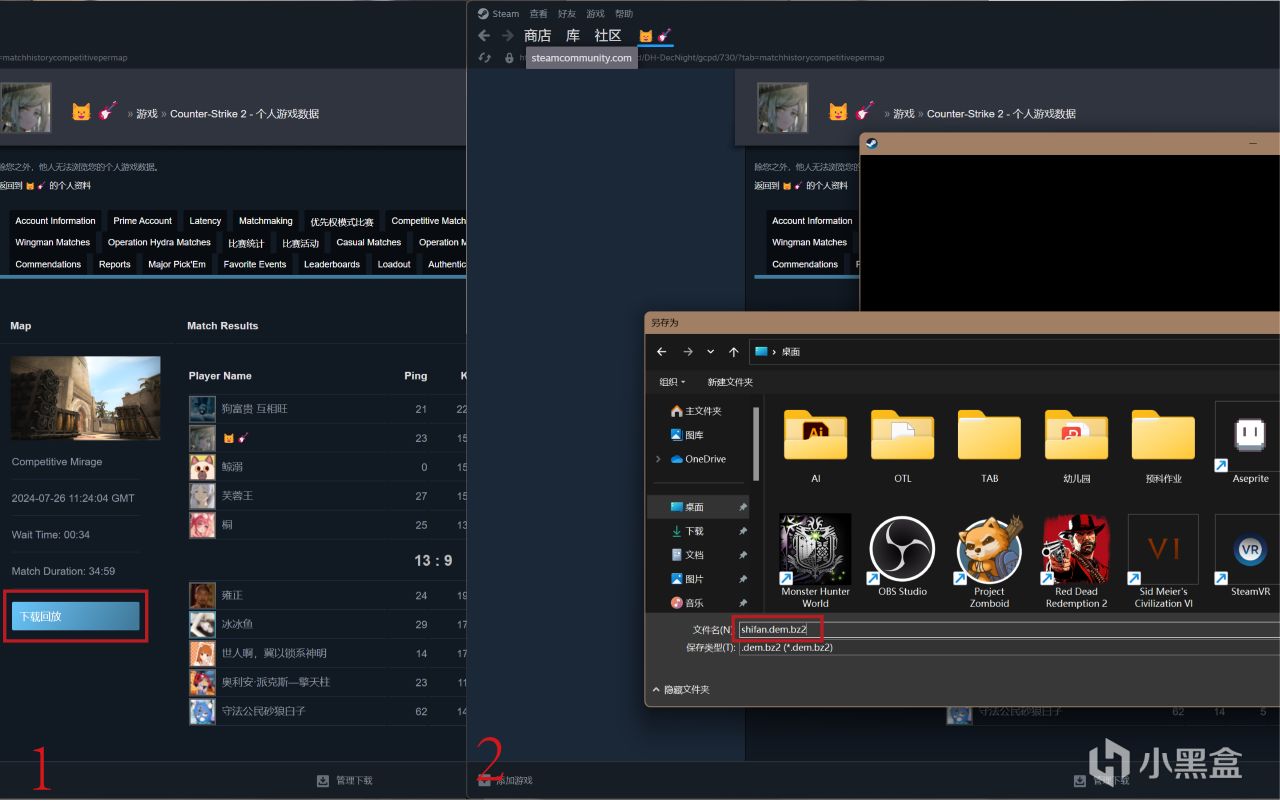Open the Casual Matches tab
The height and width of the screenshot is (808, 1280).
[x=369, y=243]
